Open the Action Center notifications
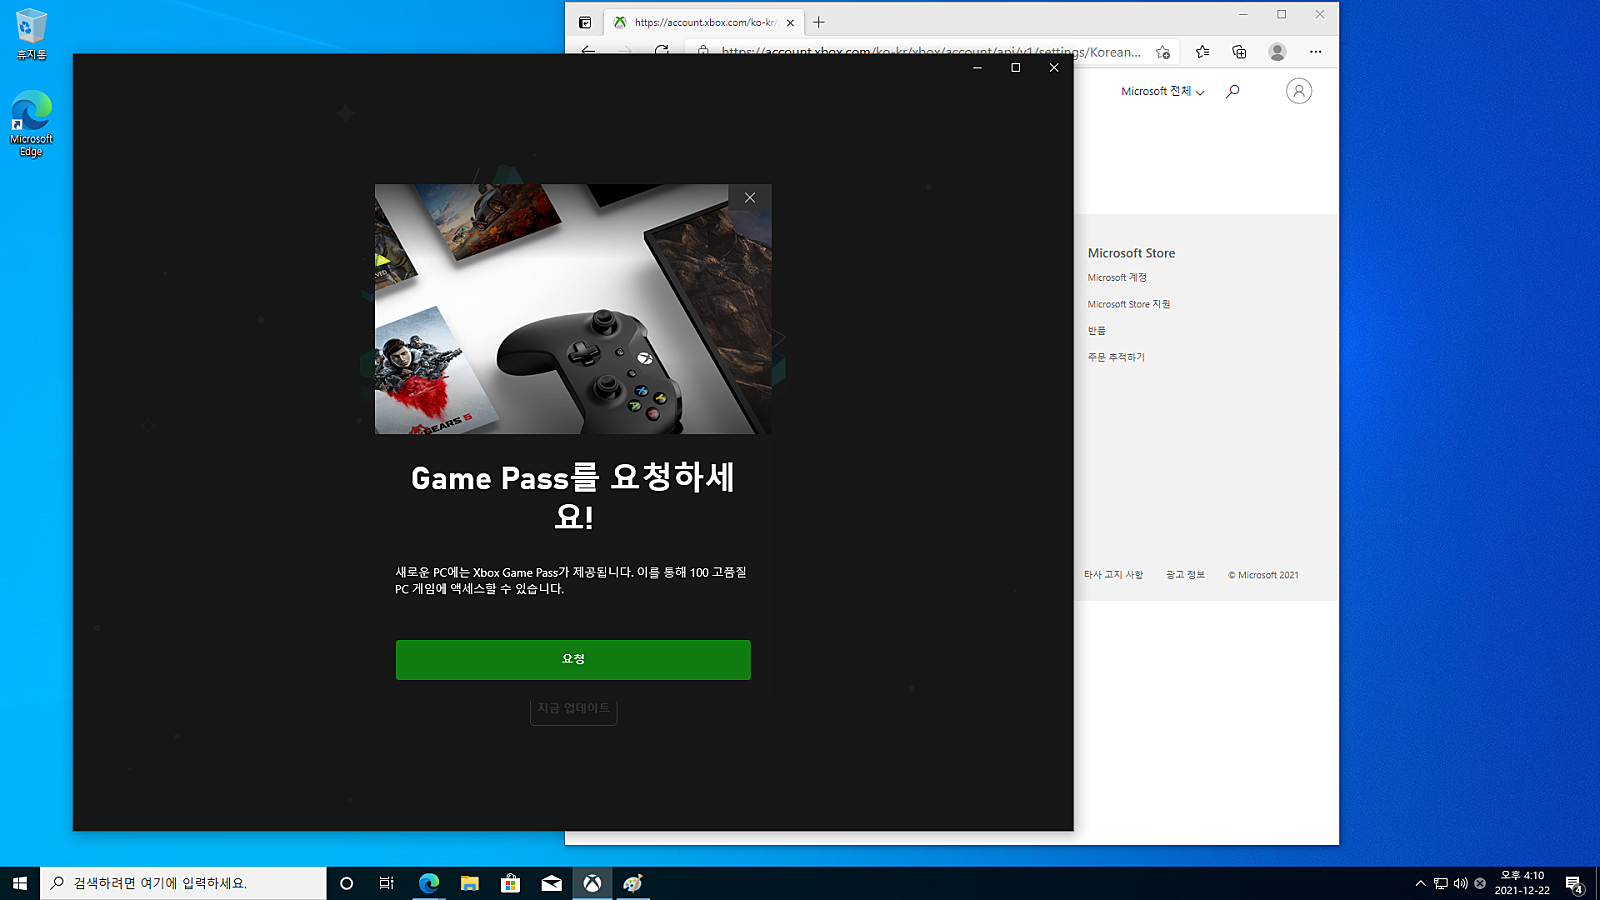 coord(1574,883)
